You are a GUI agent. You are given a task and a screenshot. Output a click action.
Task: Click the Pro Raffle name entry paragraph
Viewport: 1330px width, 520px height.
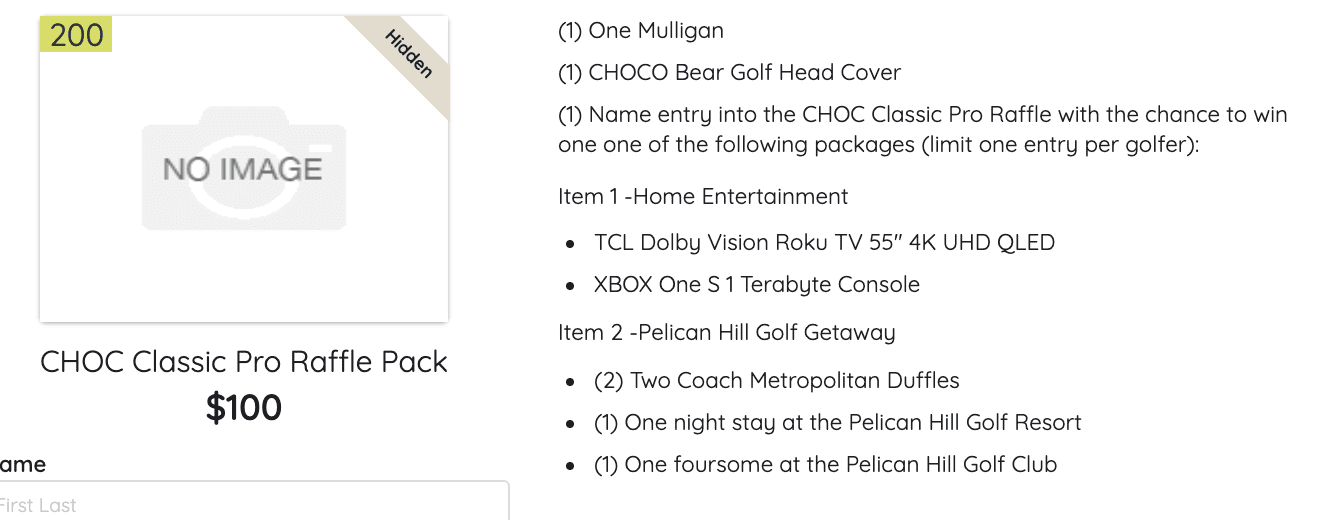point(923,129)
